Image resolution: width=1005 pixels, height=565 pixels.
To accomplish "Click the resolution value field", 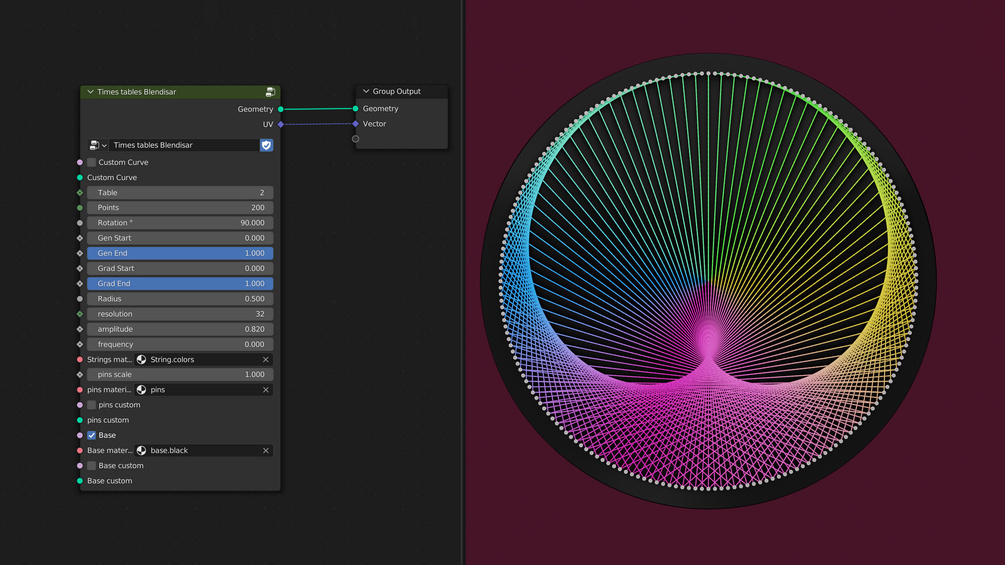I will (x=180, y=314).
